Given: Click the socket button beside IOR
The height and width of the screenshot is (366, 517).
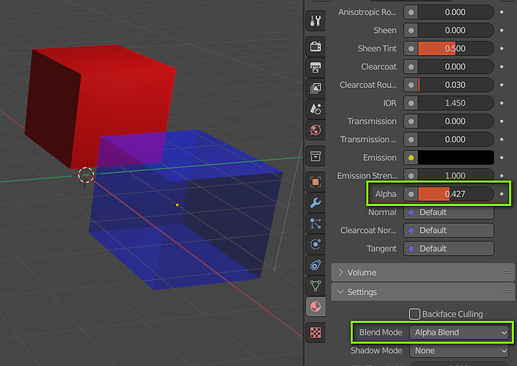Looking at the screenshot, I should click(x=411, y=103).
